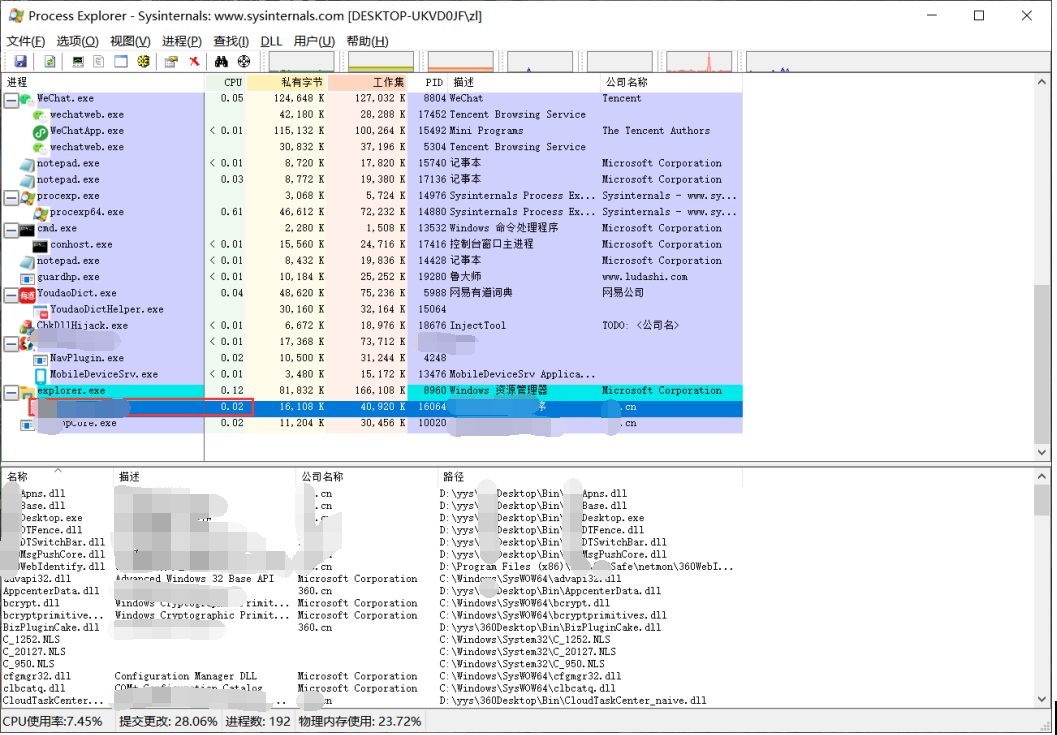Image resolution: width=1057 pixels, height=735 pixels.
Task: Click the guardhp.exe process icon
Action: 27,278
